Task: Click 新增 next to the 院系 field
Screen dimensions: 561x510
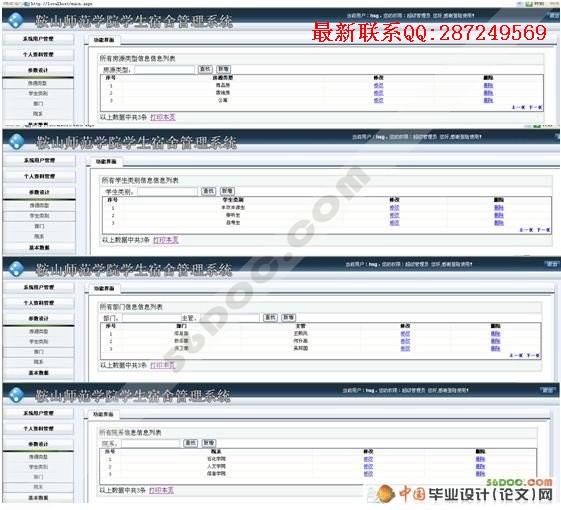Action: click(x=209, y=443)
